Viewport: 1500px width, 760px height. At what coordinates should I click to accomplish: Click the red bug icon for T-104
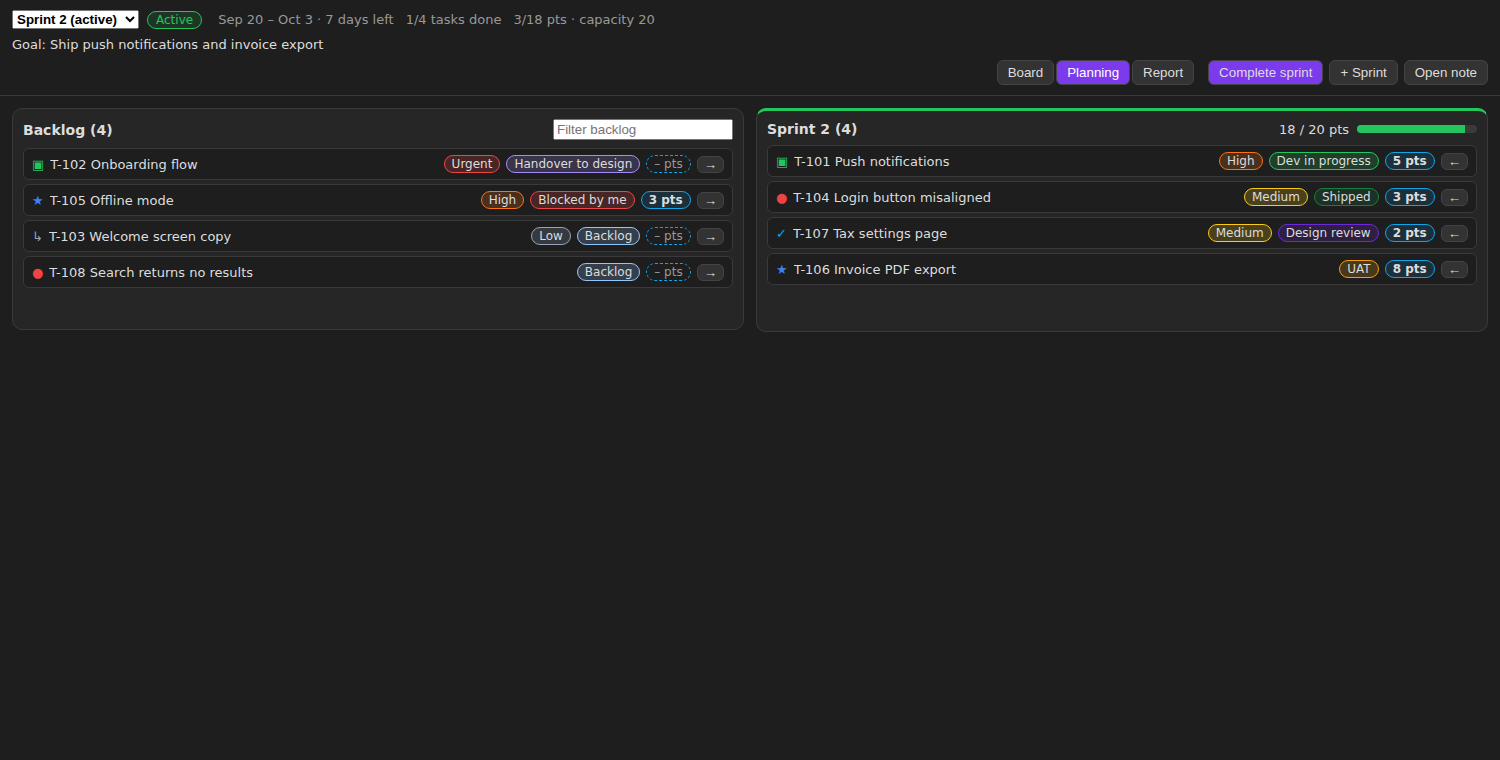click(782, 198)
